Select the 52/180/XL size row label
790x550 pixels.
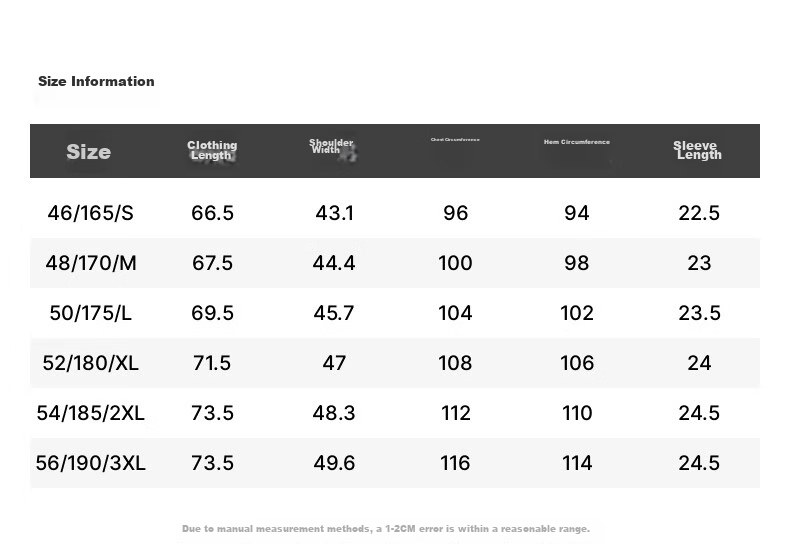click(91, 363)
